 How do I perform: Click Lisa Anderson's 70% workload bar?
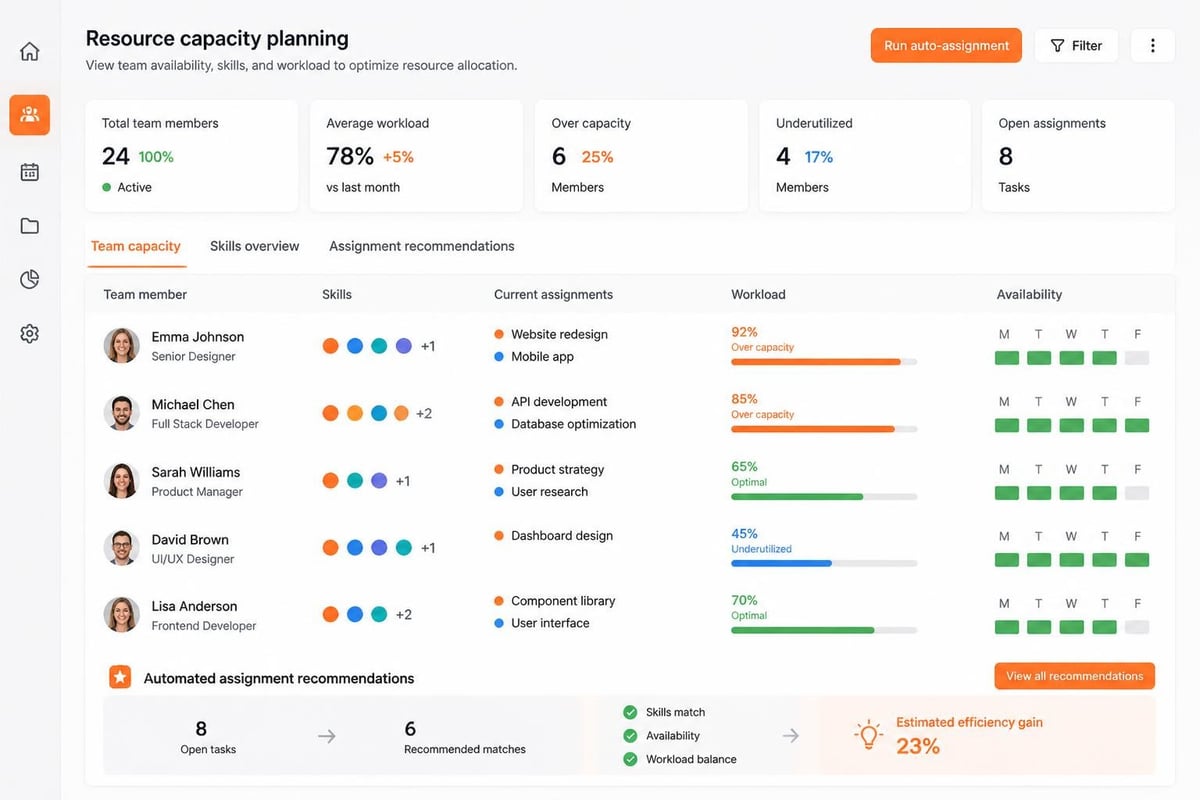click(x=824, y=630)
